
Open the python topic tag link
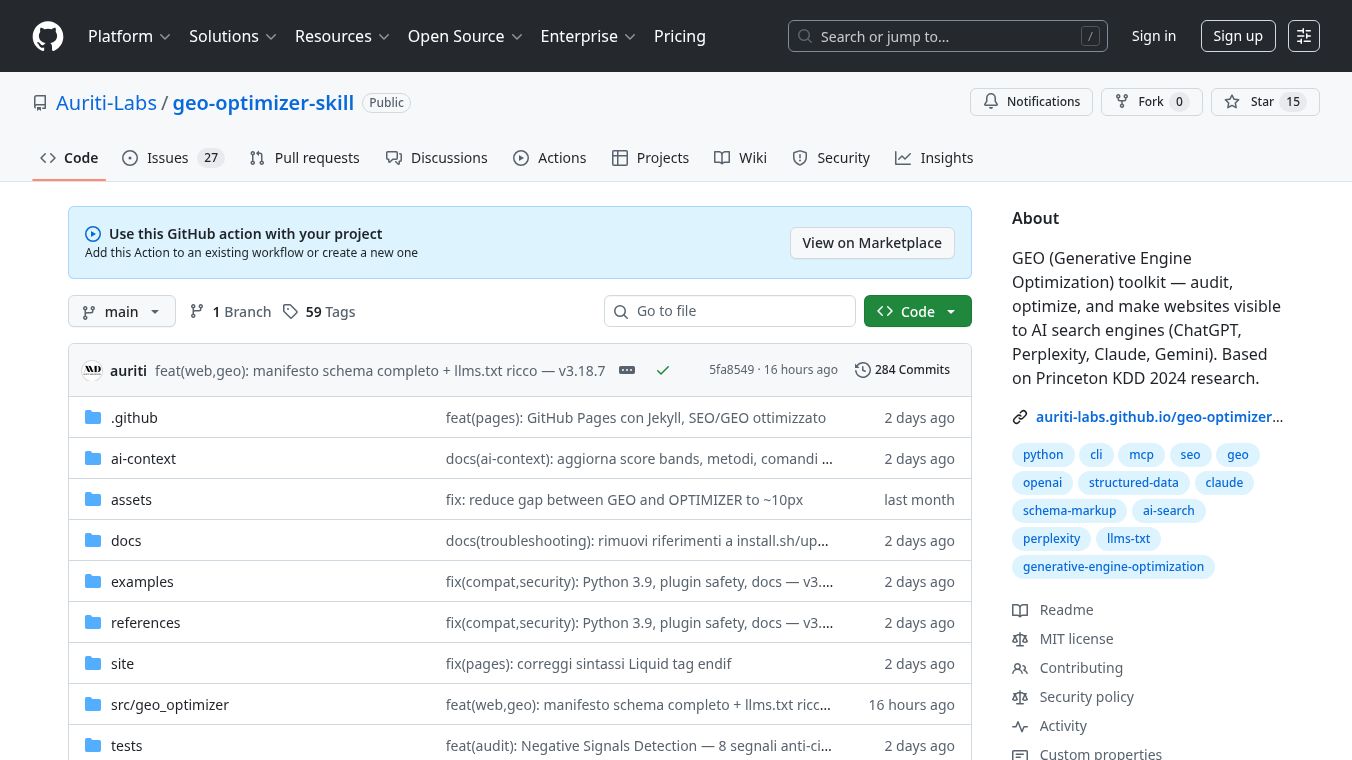(1043, 454)
